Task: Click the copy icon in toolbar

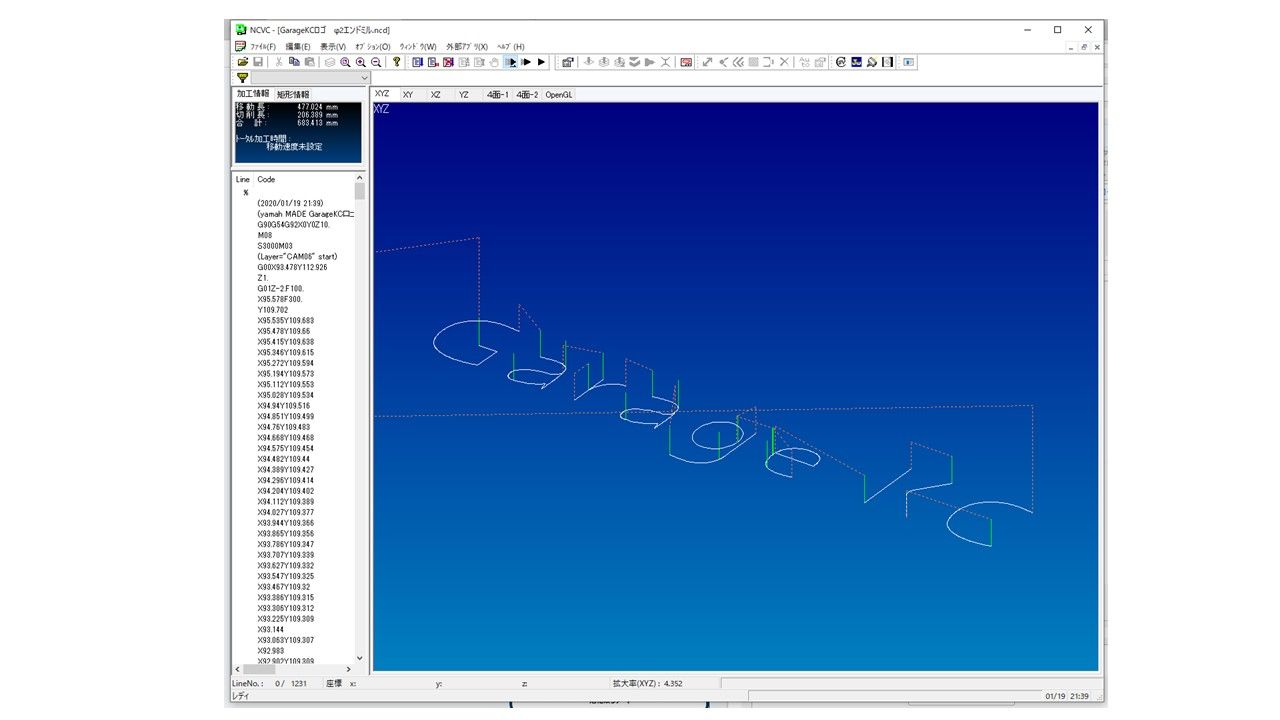Action: coord(294,62)
